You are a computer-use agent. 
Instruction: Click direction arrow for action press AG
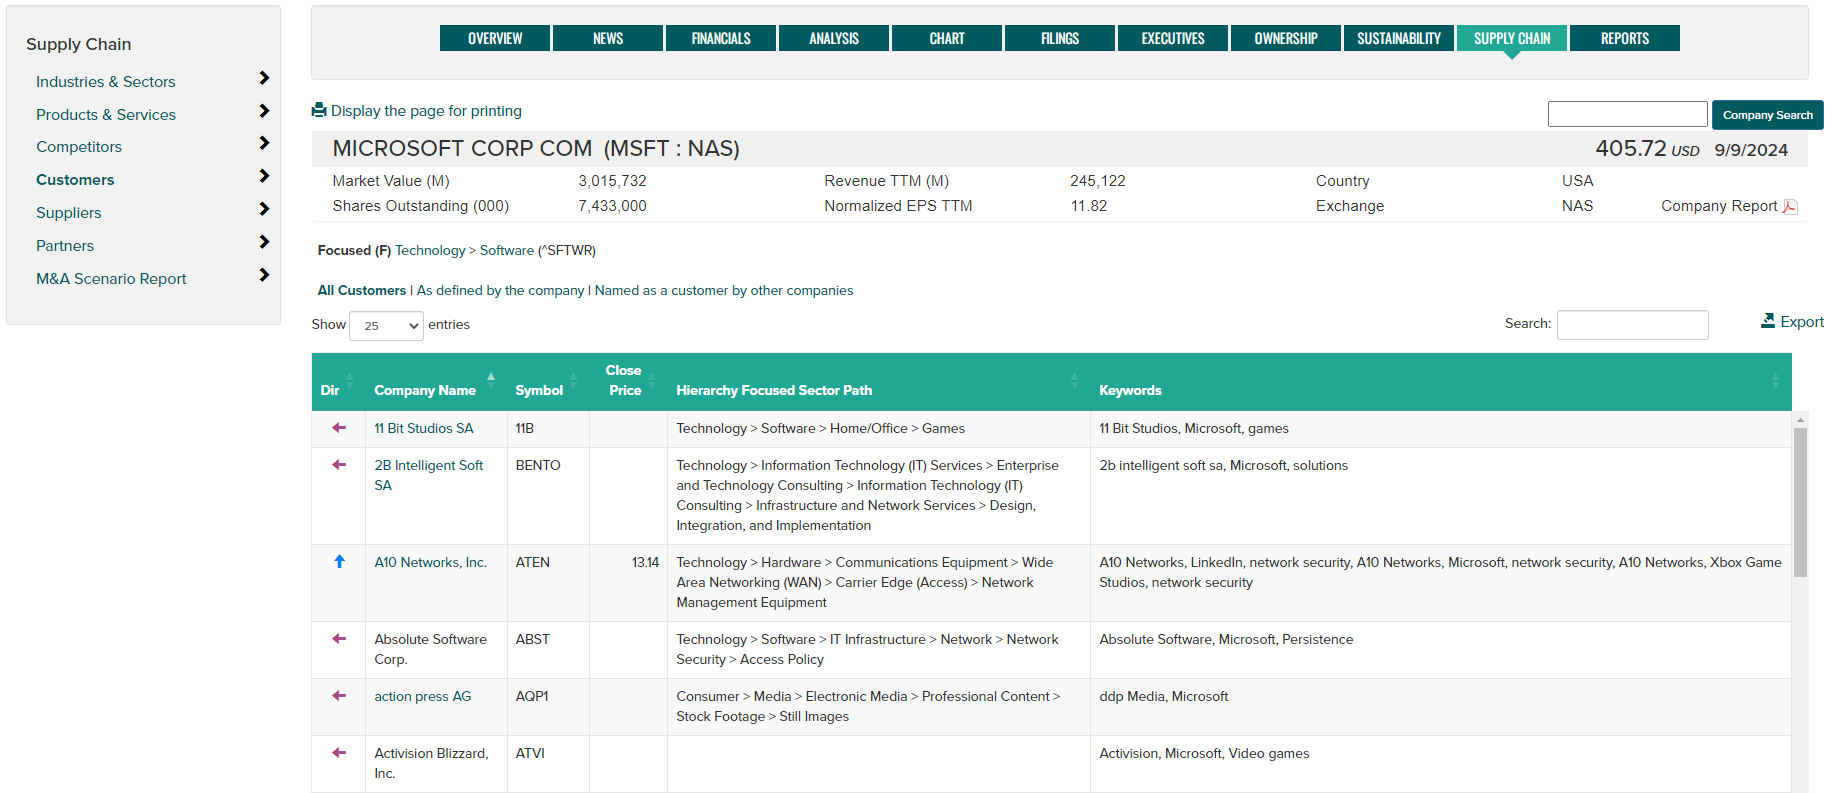pyautogui.click(x=339, y=696)
